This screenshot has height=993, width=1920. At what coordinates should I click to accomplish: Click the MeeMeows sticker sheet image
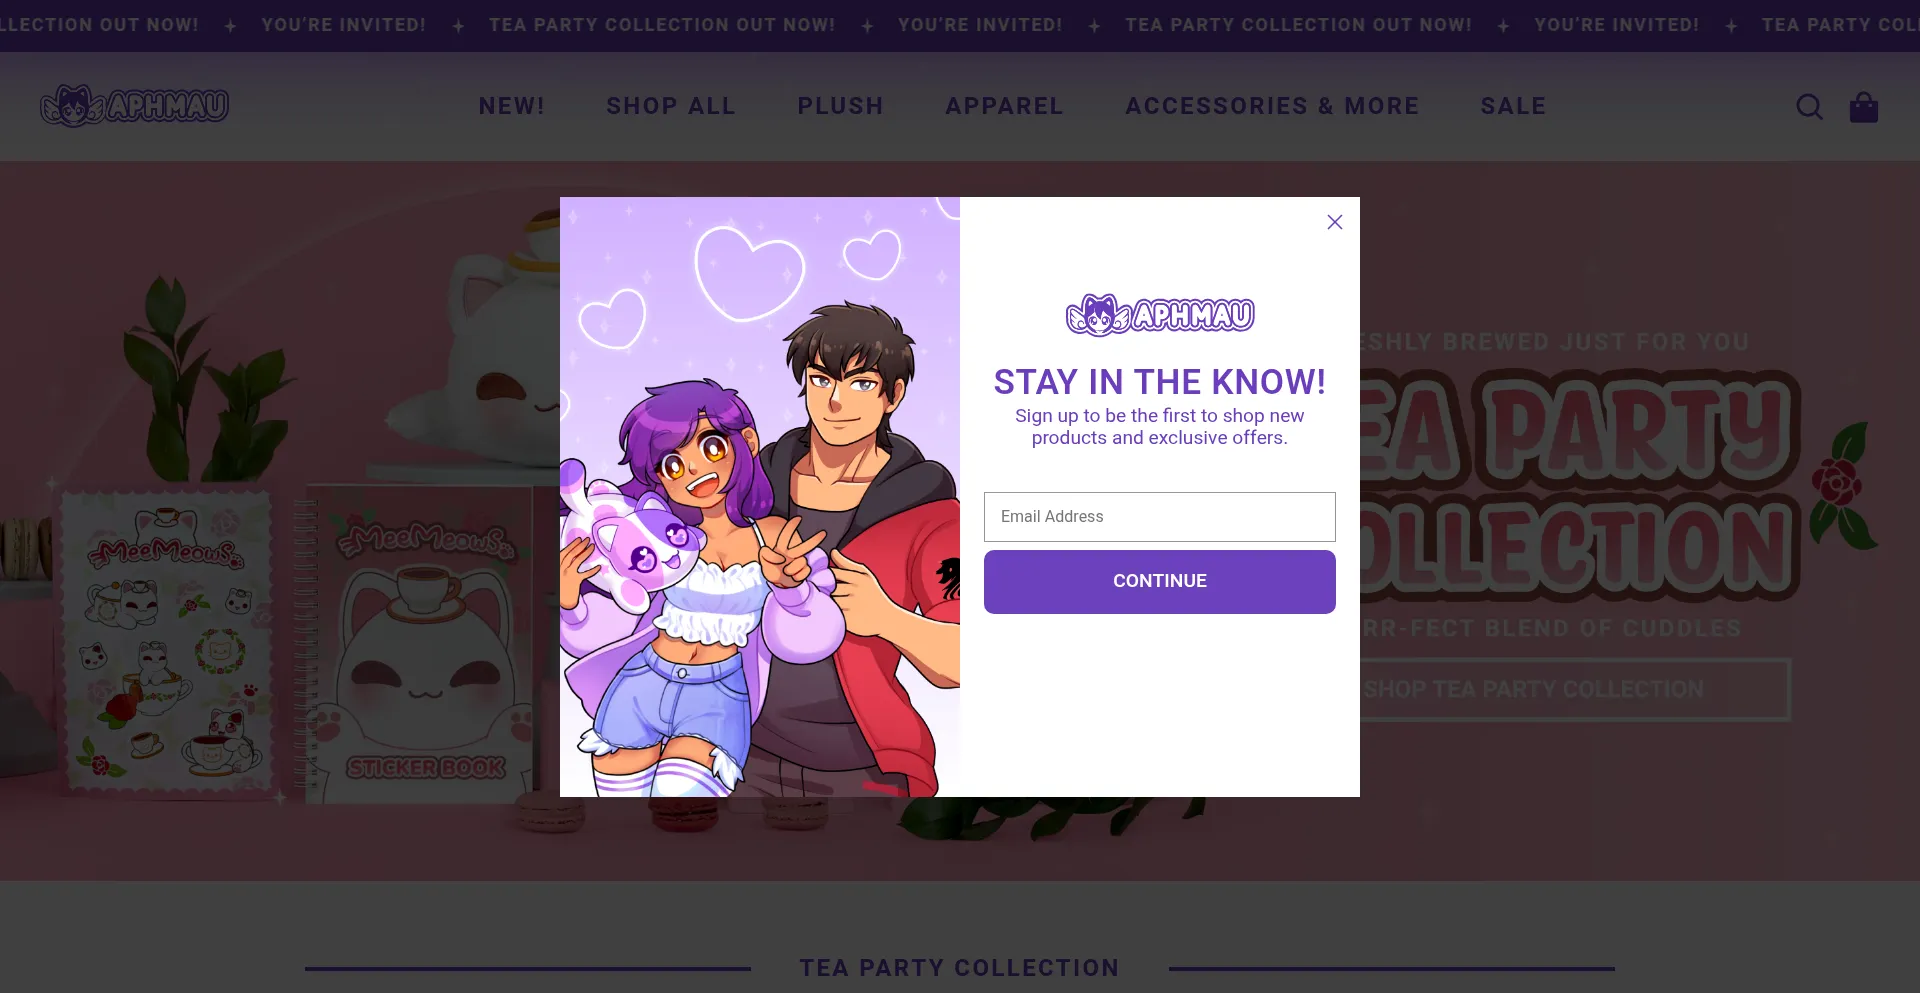(x=167, y=640)
